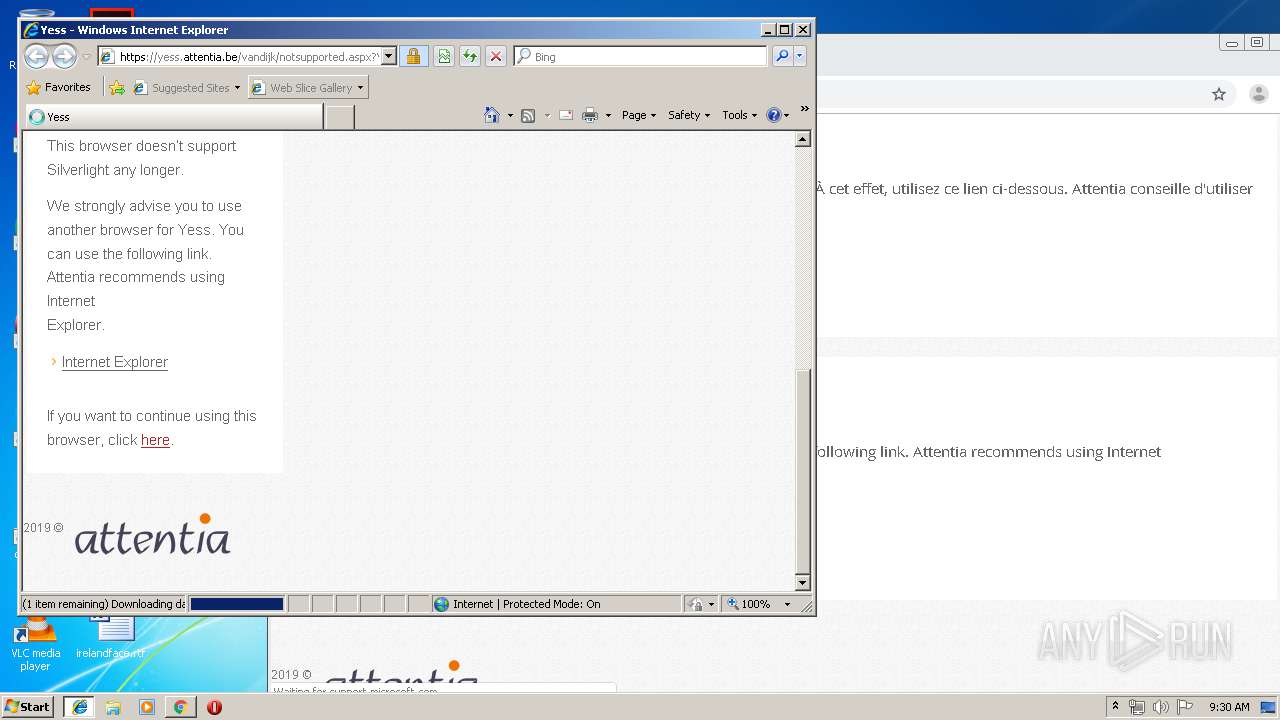Viewport: 1280px width, 720px height.
Task: Click Add to Favorites Bar icon
Action: (x=117, y=88)
